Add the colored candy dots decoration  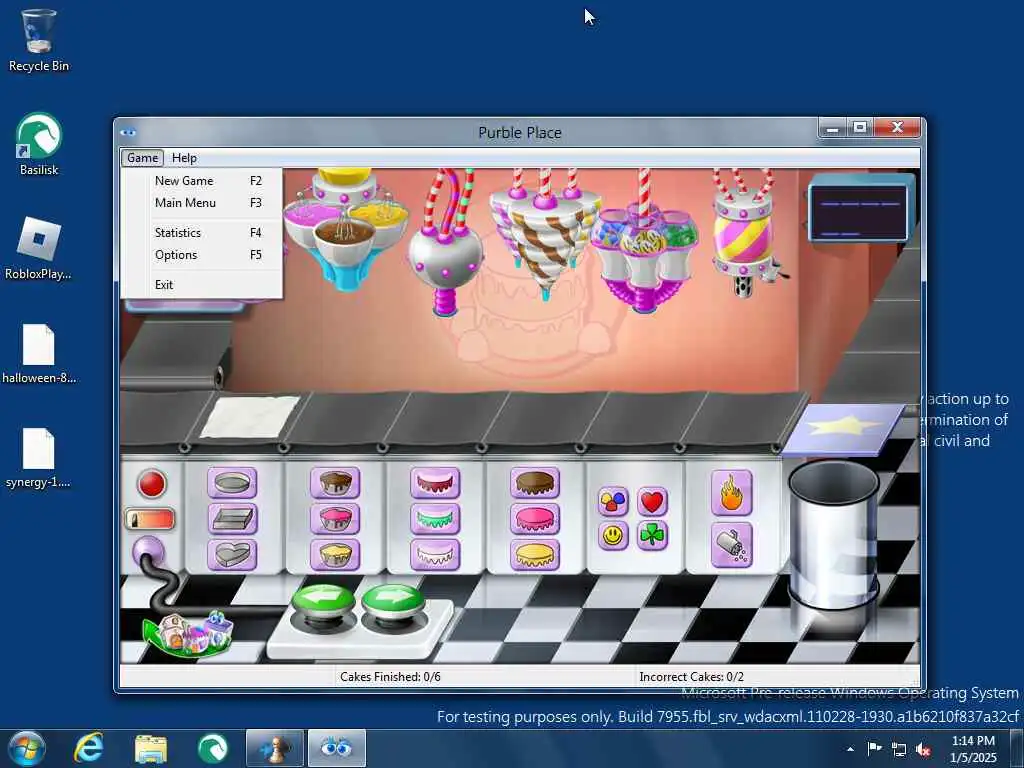613,502
